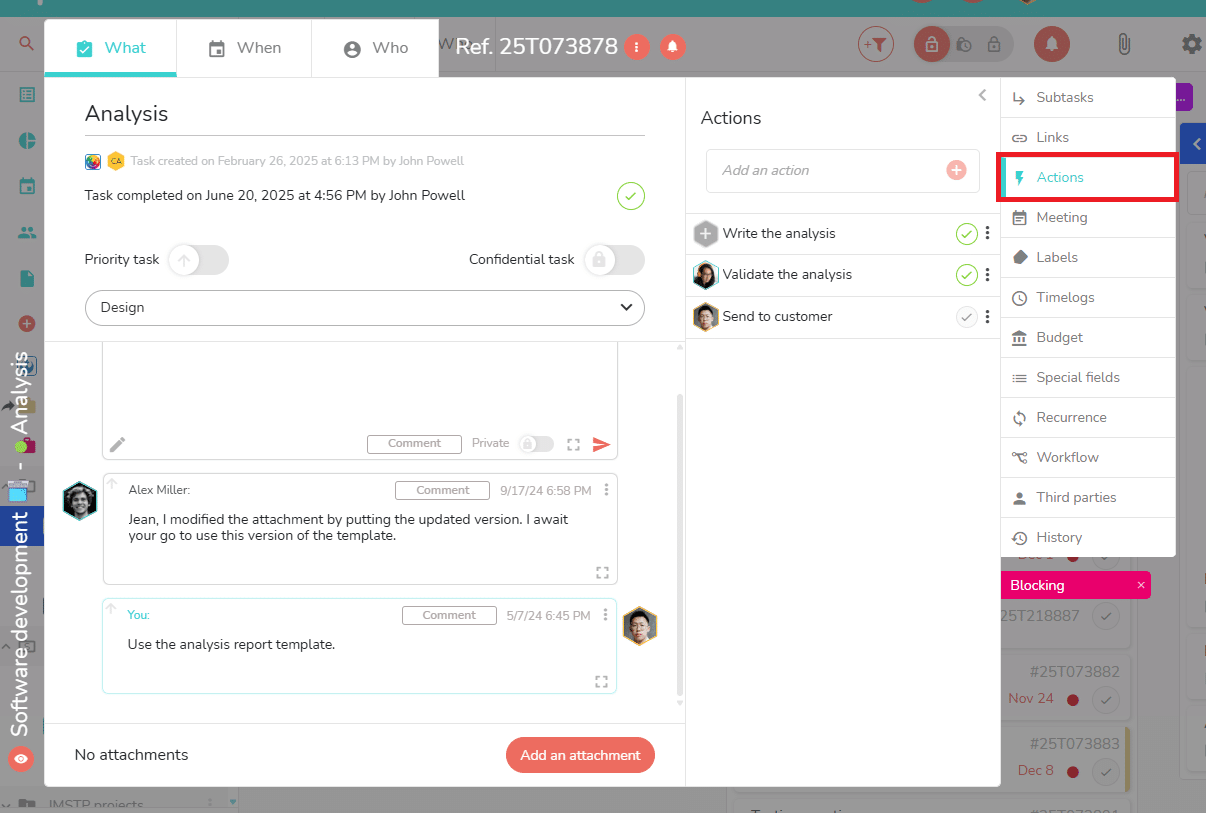Remove the pink Blocking label
This screenshot has height=813, width=1206.
(x=1140, y=585)
